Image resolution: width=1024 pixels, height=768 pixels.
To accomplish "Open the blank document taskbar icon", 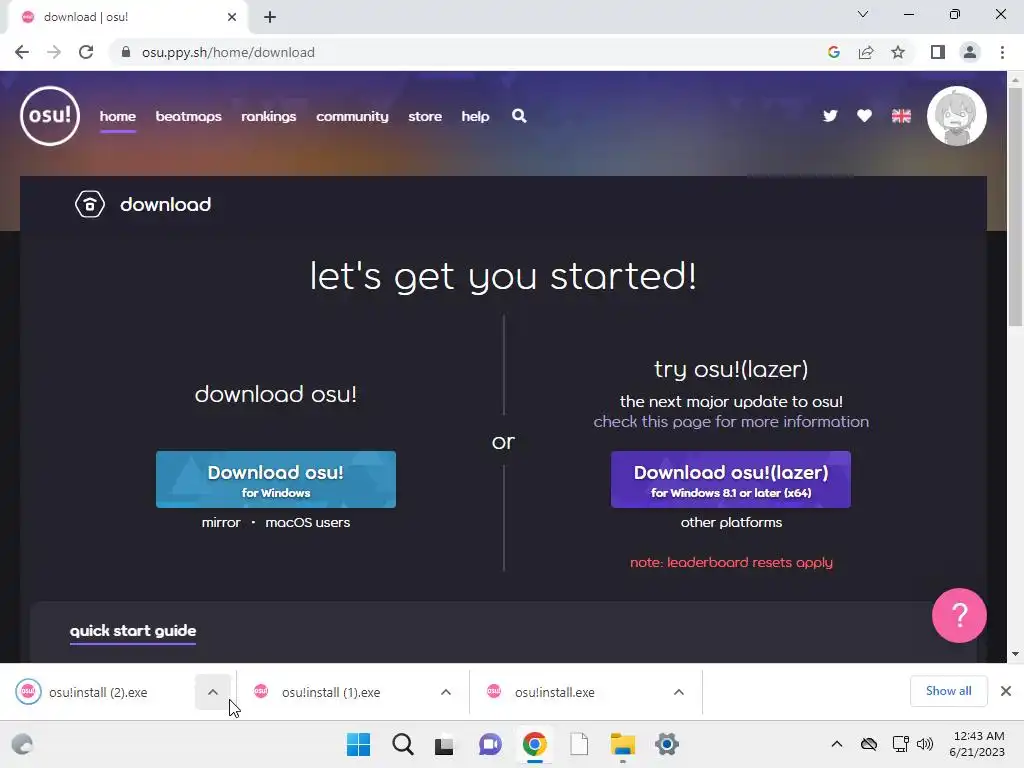I will click(x=579, y=744).
